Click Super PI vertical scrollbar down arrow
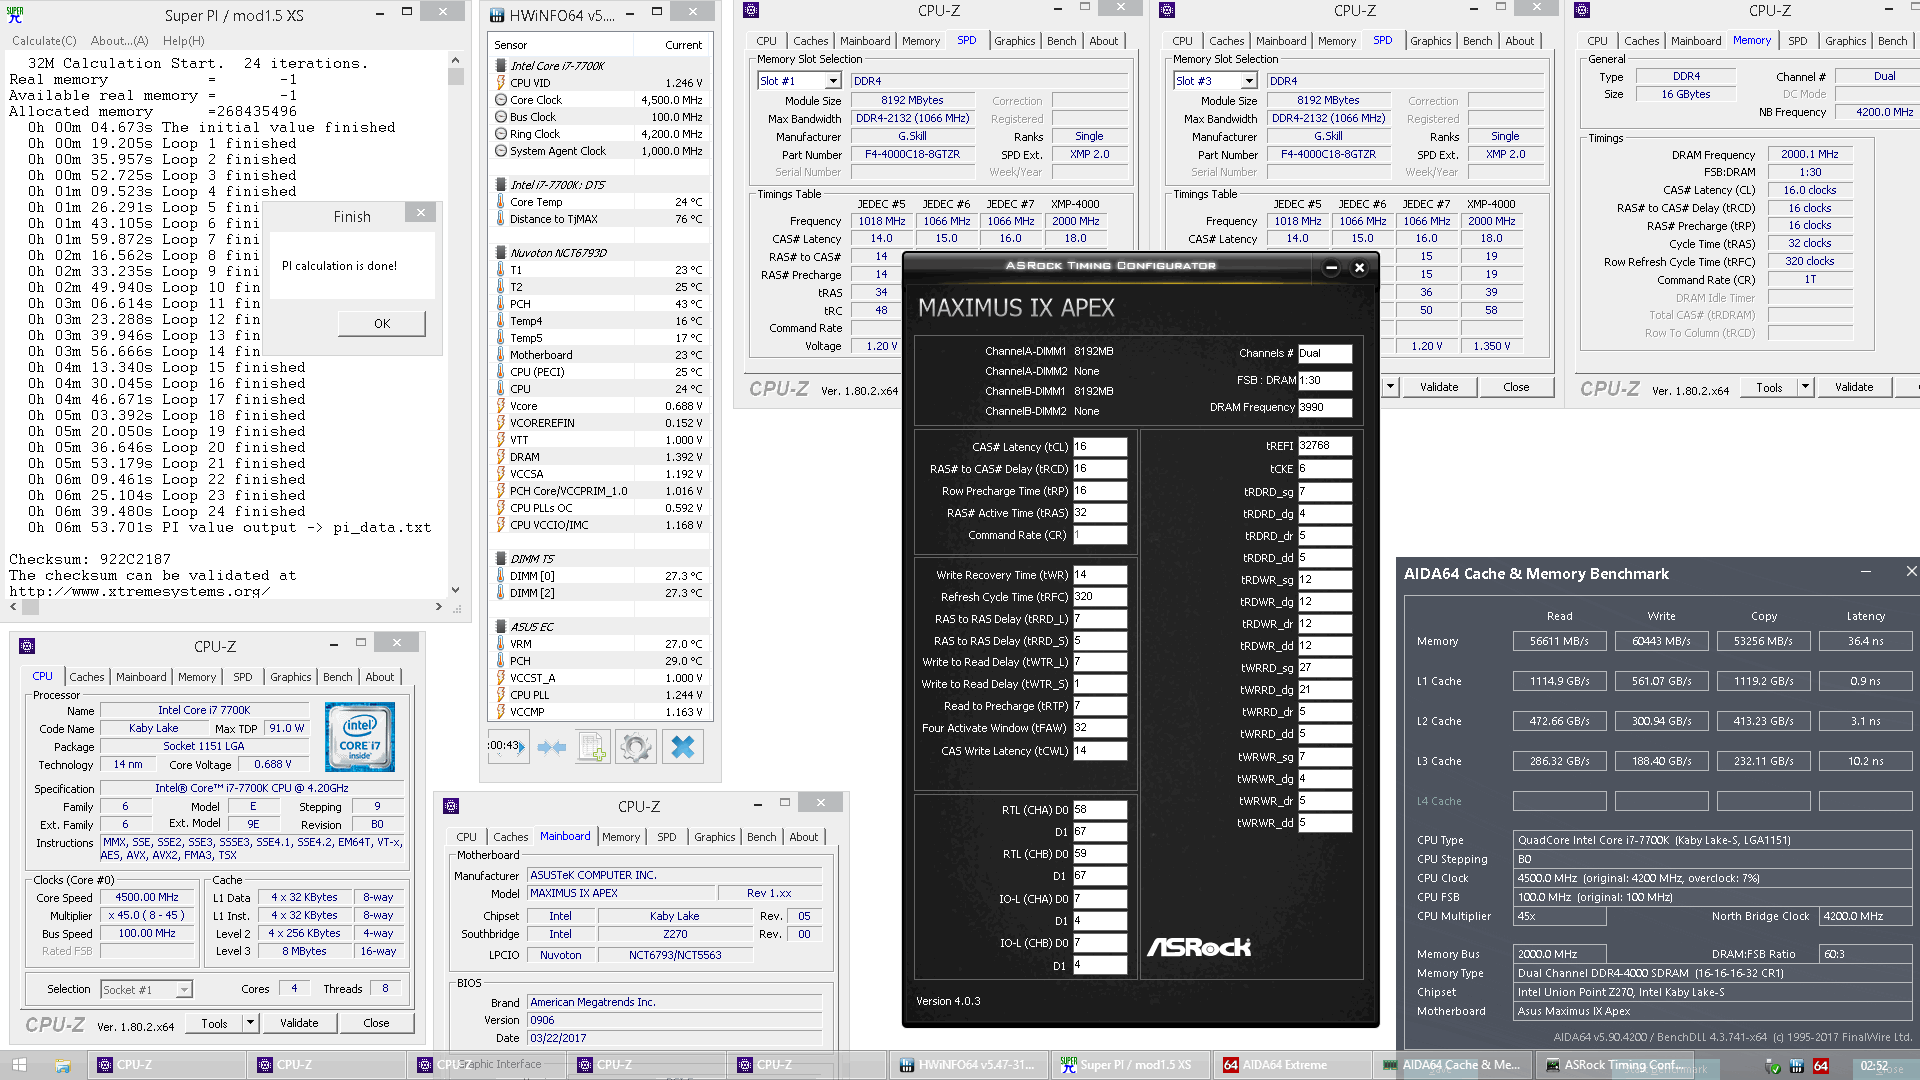Viewport: 1920px width, 1080px height. (456, 589)
